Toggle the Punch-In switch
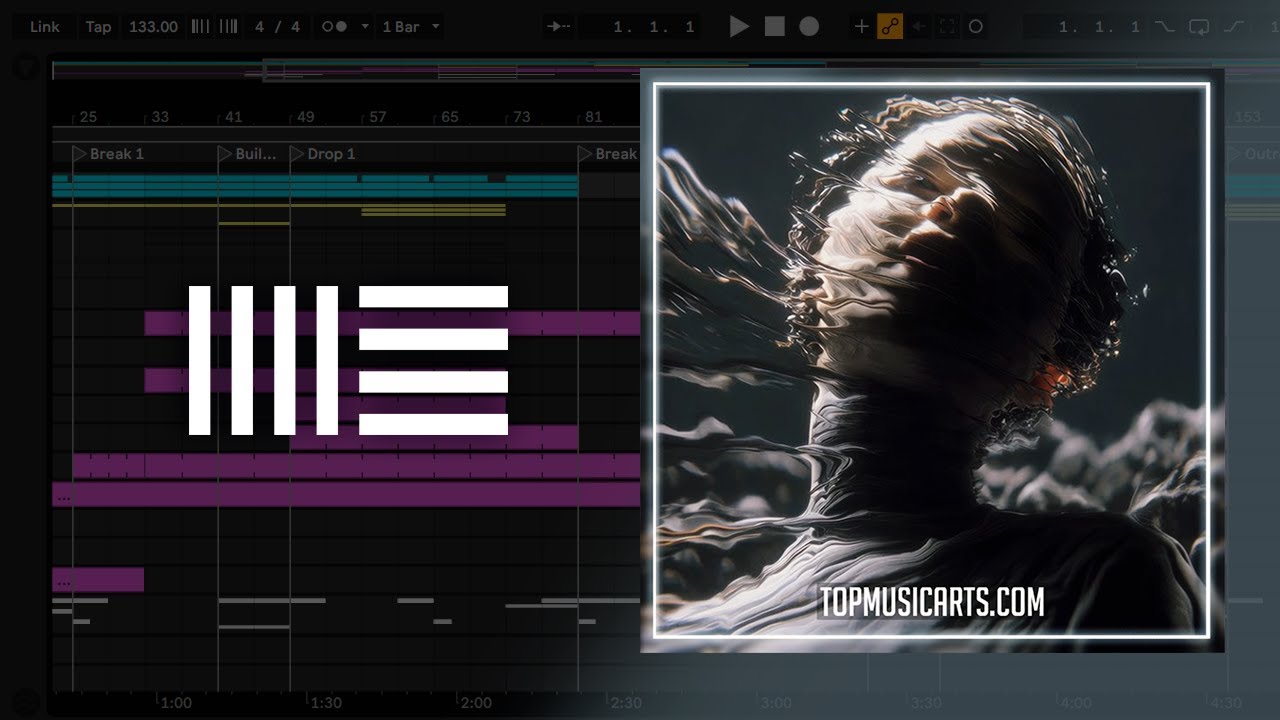 pos(1164,27)
